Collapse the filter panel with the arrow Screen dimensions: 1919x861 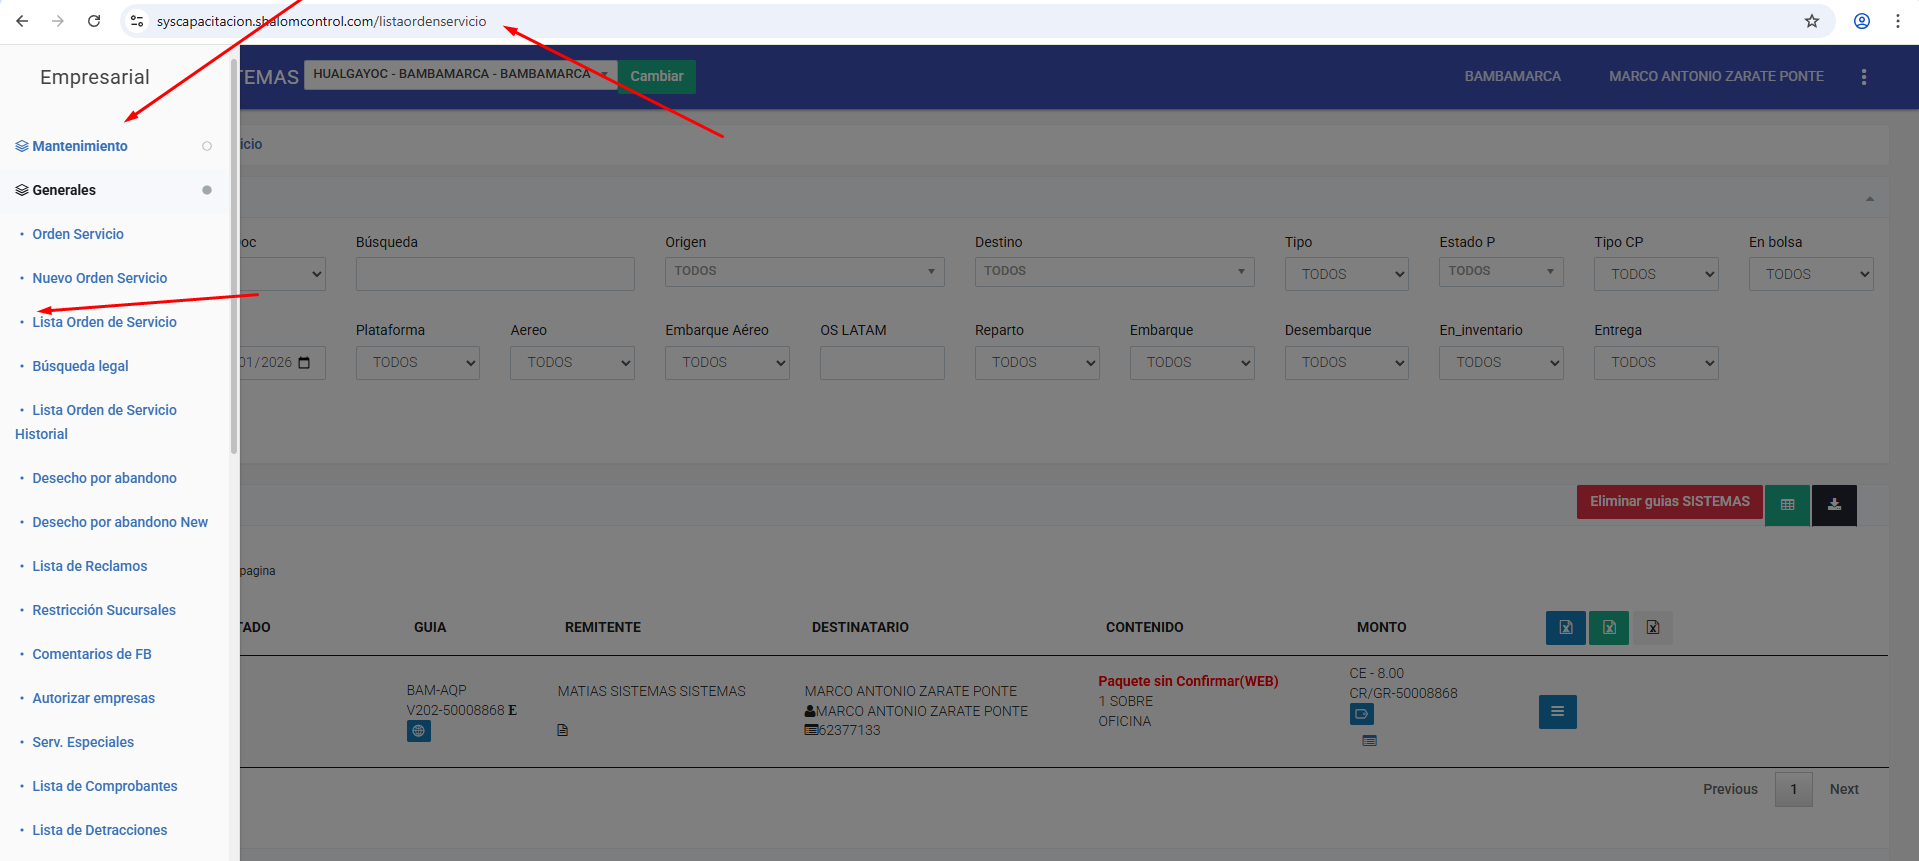click(x=1869, y=199)
